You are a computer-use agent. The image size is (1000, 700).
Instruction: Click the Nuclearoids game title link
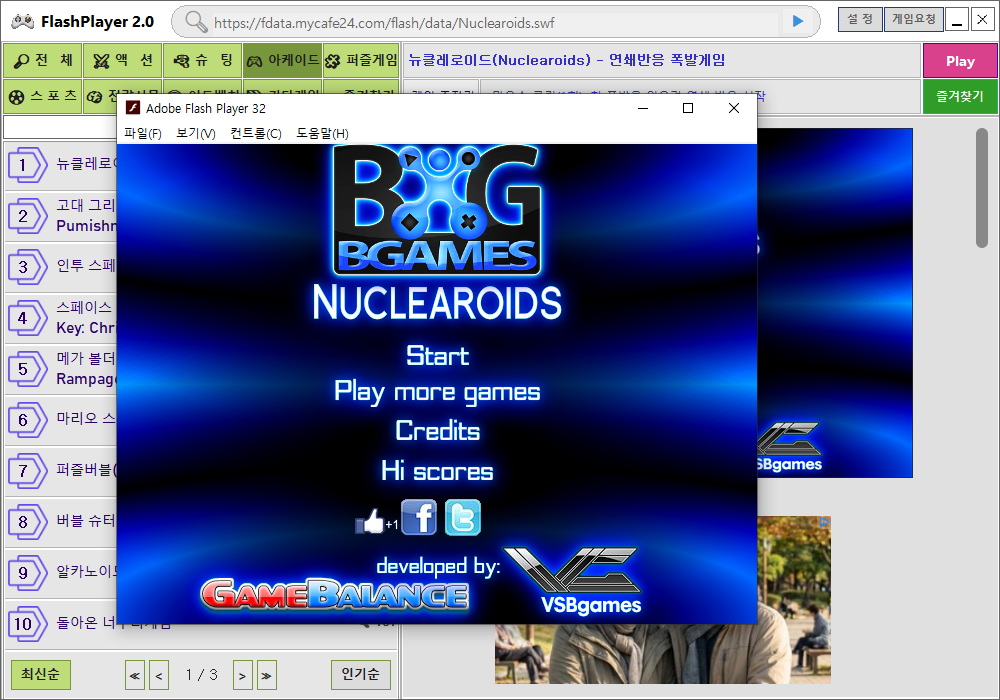[x=566, y=60]
